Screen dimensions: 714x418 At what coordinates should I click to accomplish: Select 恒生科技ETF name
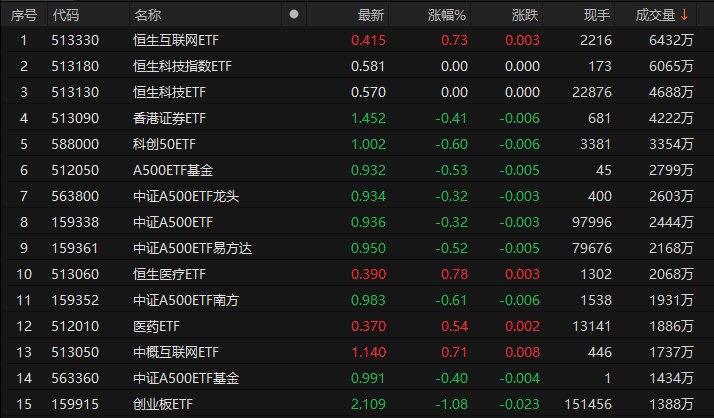pos(169,92)
